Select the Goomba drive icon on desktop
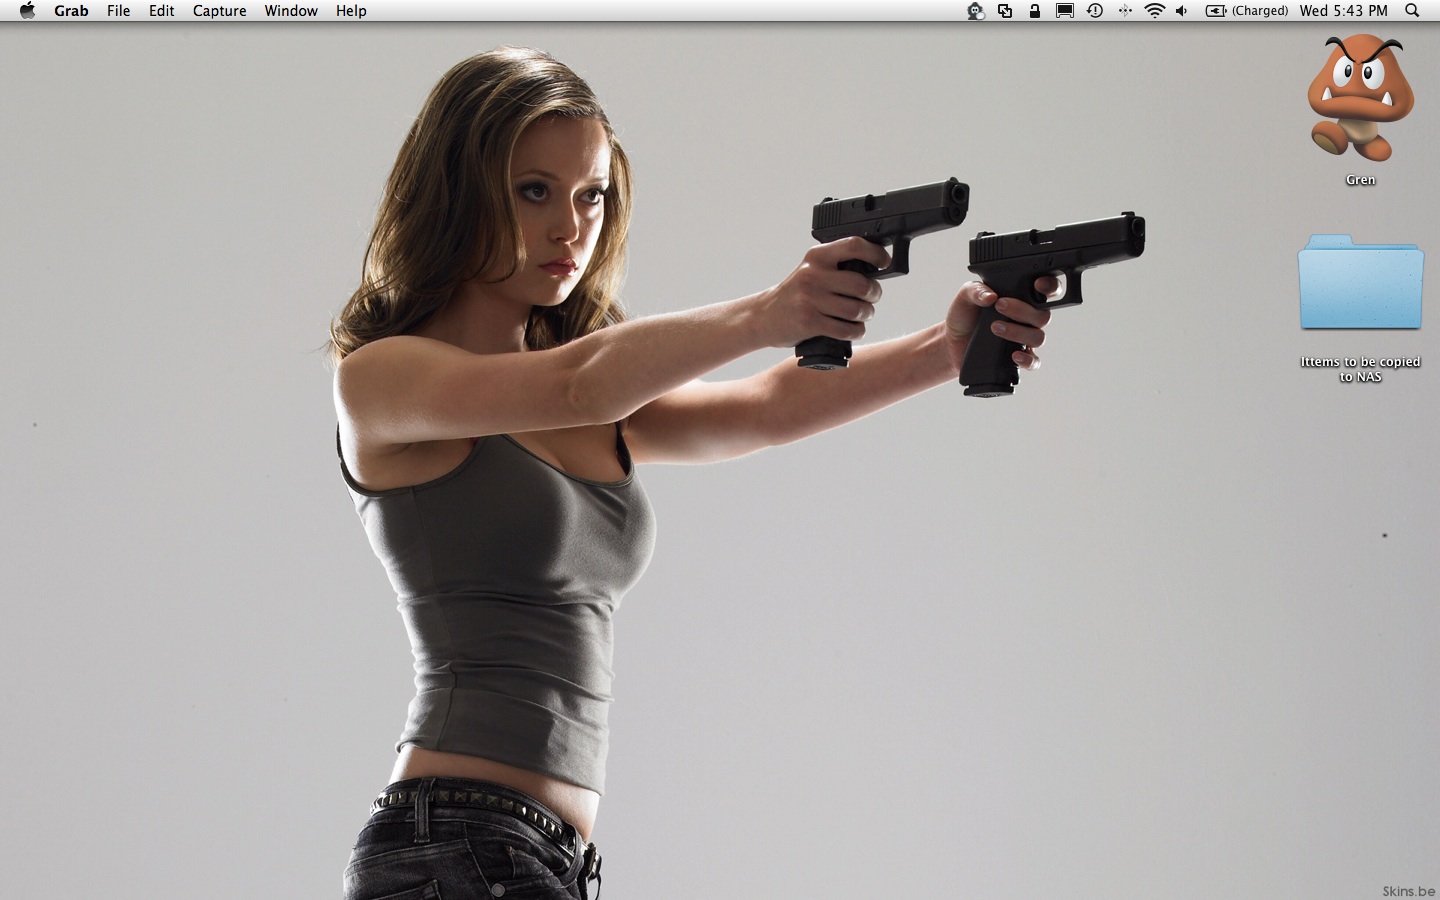Screen dimensions: 1440x900 click(x=1360, y=98)
